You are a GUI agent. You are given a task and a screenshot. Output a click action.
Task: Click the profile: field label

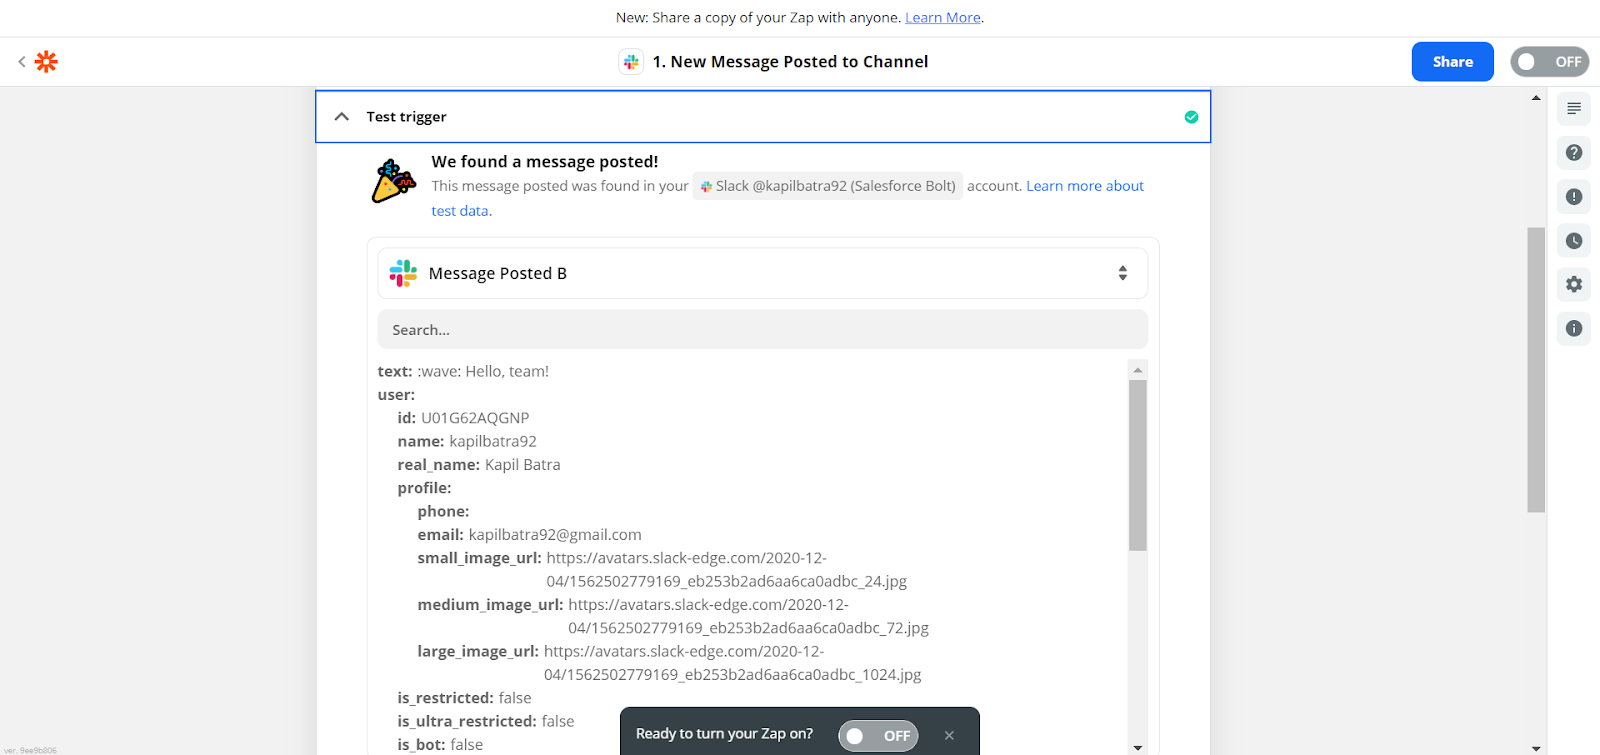tap(424, 488)
